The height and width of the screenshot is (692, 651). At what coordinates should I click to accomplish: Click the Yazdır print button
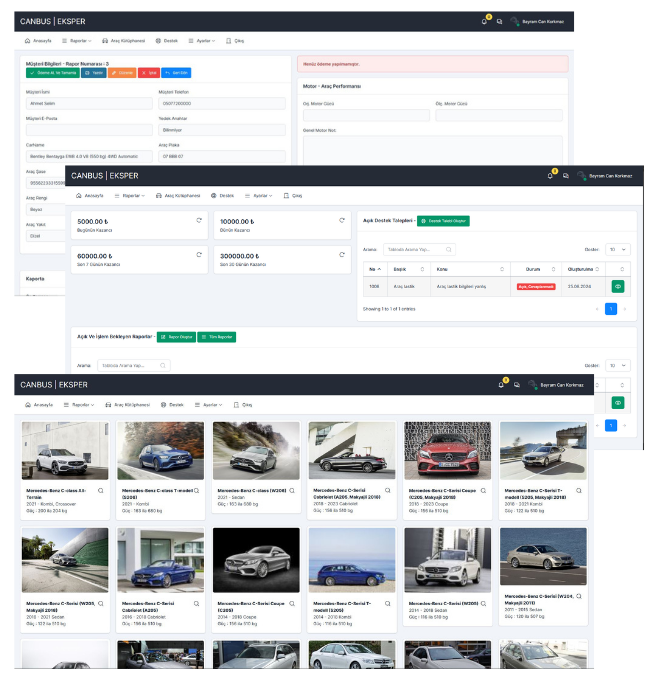(x=94, y=73)
